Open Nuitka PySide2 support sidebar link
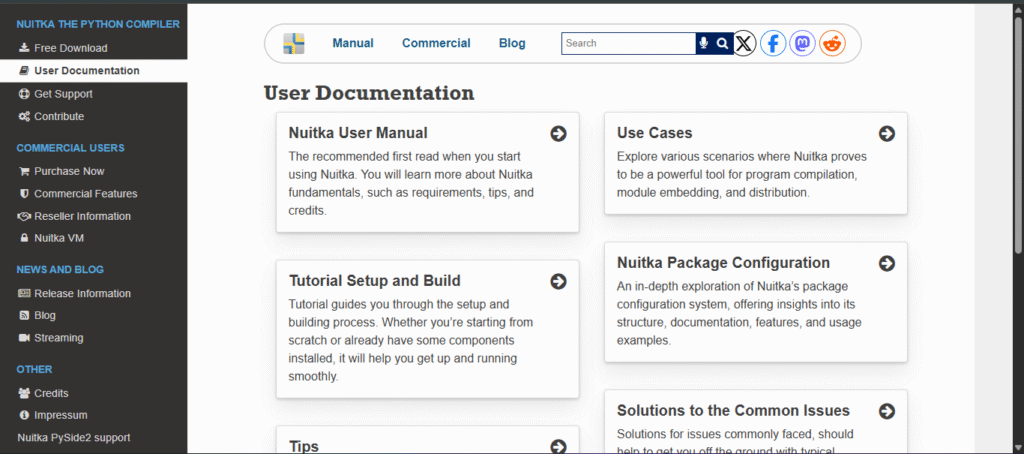1024x454 pixels. coord(74,437)
